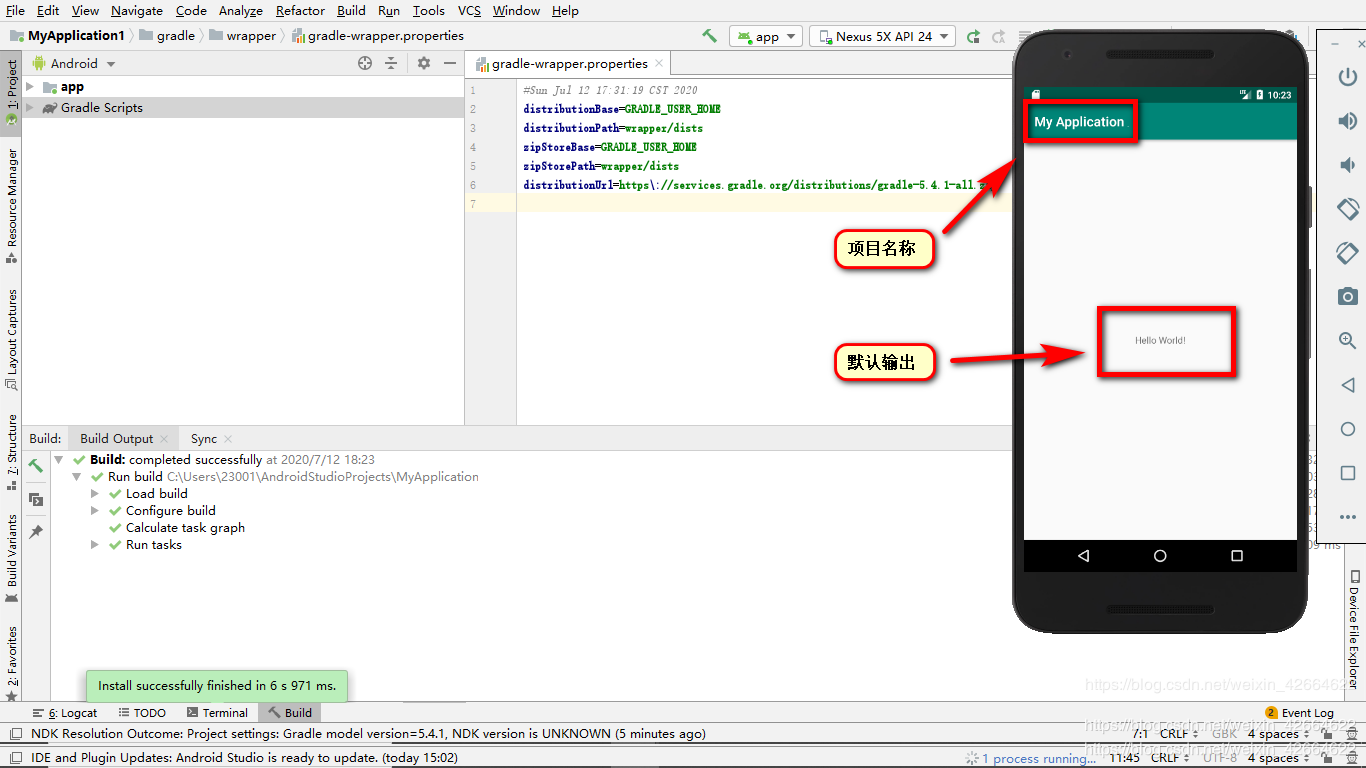The width and height of the screenshot is (1366, 768).
Task: Open the Android project view dropdown
Action: (x=75, y=63)
